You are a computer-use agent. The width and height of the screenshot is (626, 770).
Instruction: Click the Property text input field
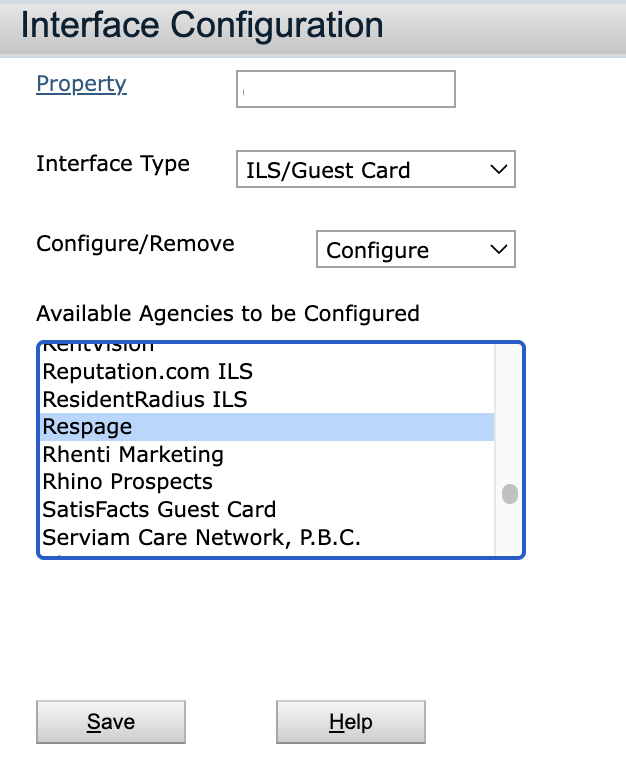pos(346,89)
